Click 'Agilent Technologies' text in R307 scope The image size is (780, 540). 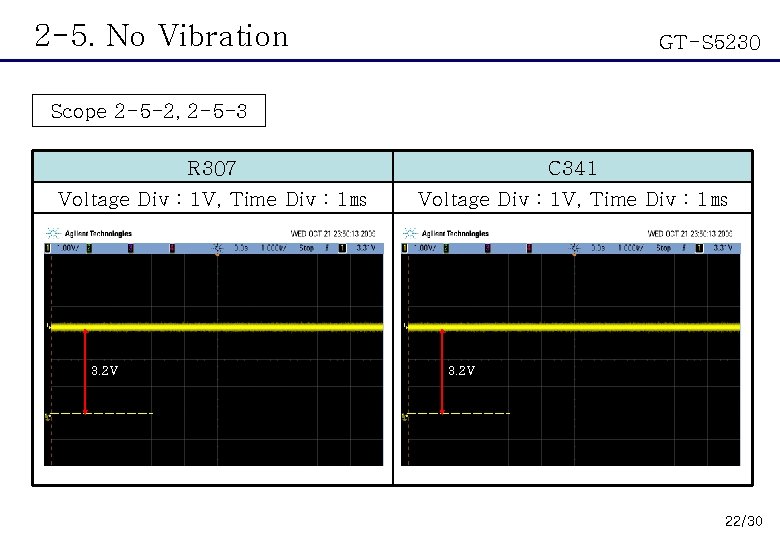[98, 234]
